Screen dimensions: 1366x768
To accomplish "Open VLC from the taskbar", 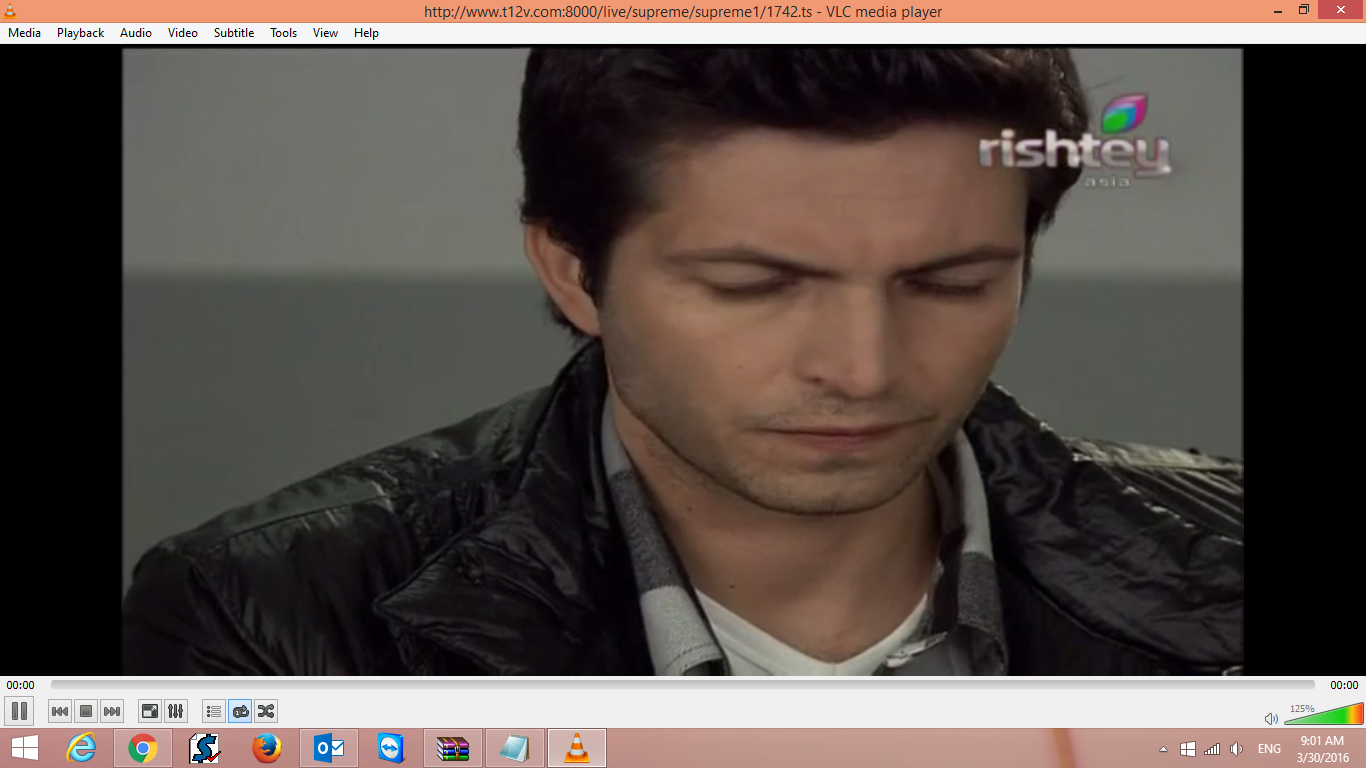I will coord(578,747).
